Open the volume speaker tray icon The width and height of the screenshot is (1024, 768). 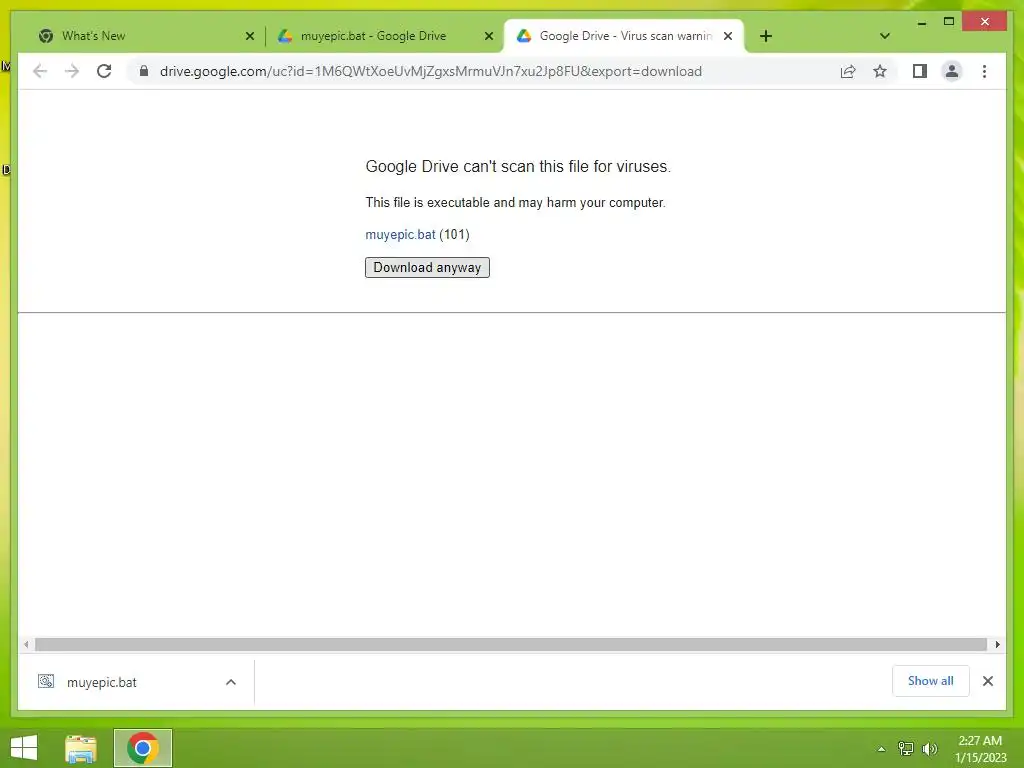(929, 748)
